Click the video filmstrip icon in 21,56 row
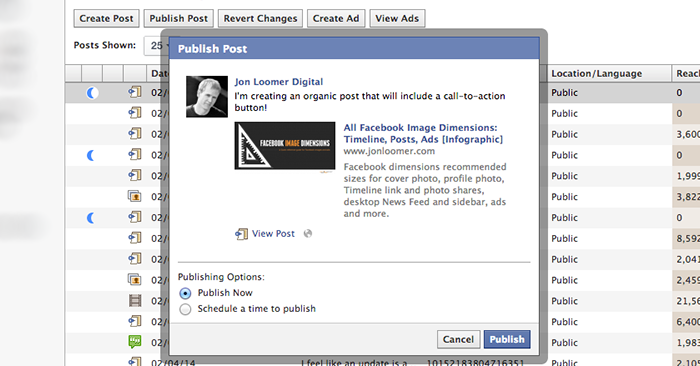 (x=135, y=300)
